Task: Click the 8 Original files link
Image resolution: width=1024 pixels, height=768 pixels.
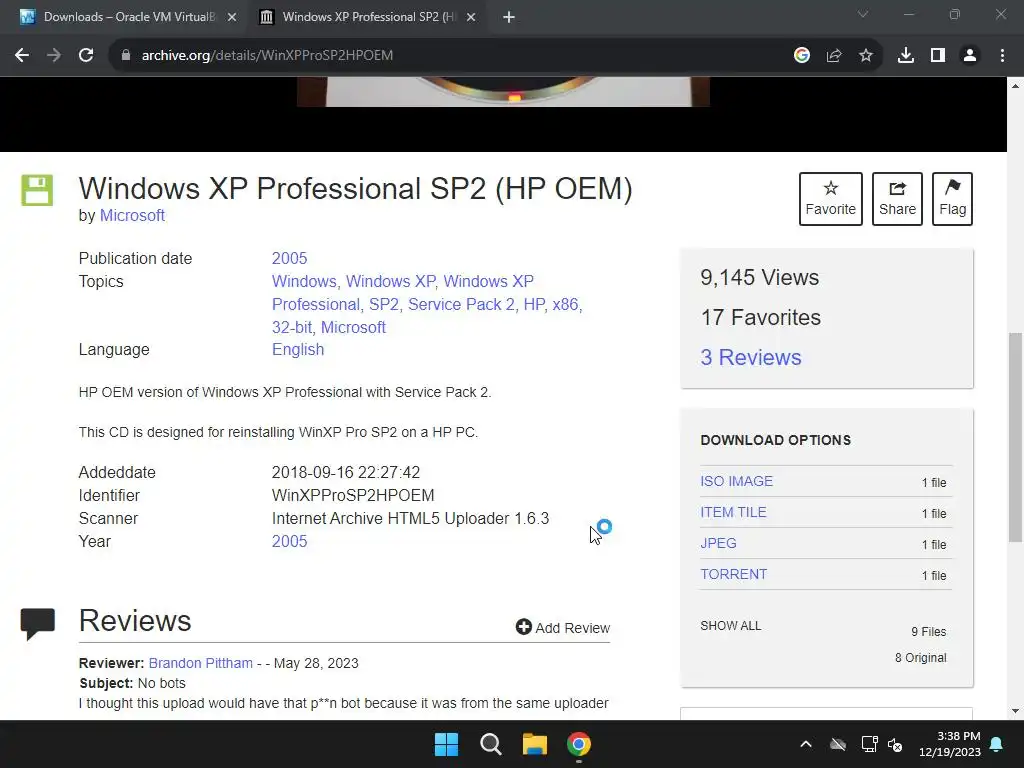Action: (x=920, y=658)
